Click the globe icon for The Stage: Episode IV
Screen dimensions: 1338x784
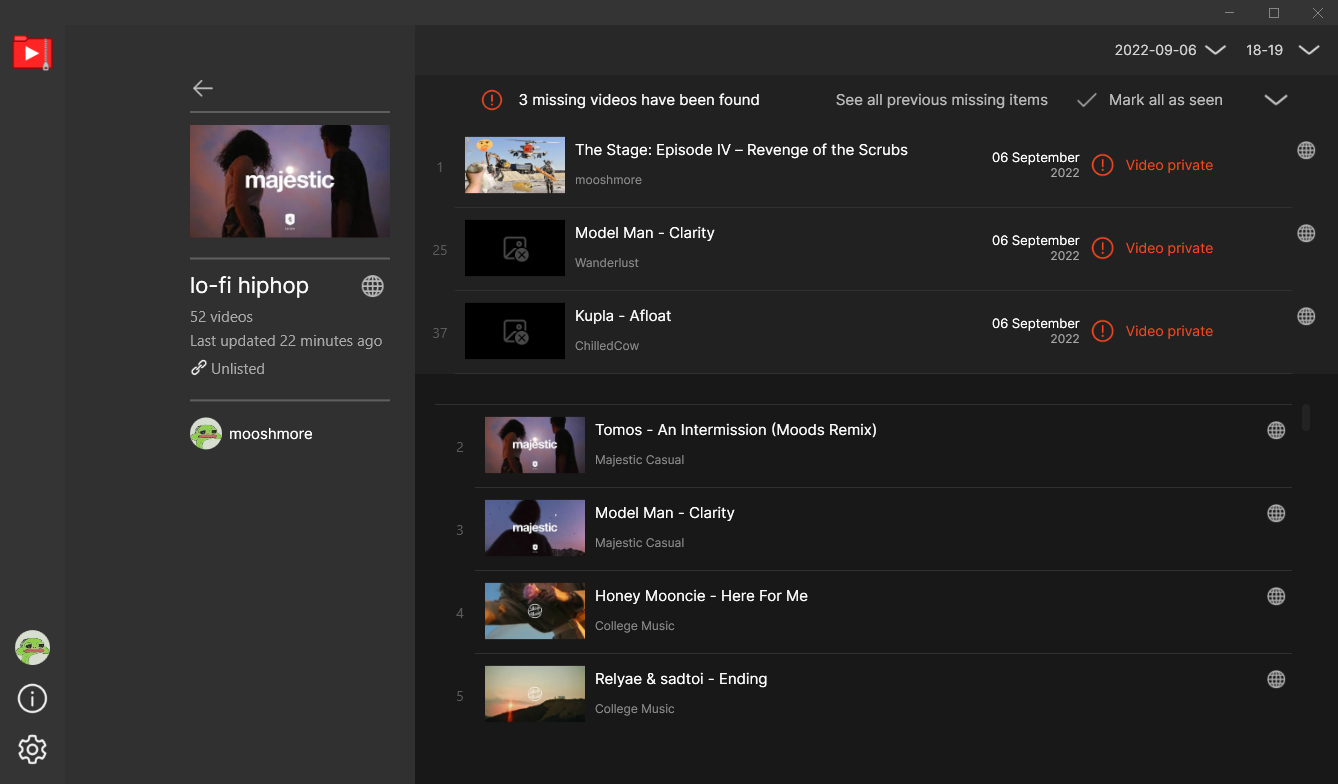click(x=1306, y=150)
